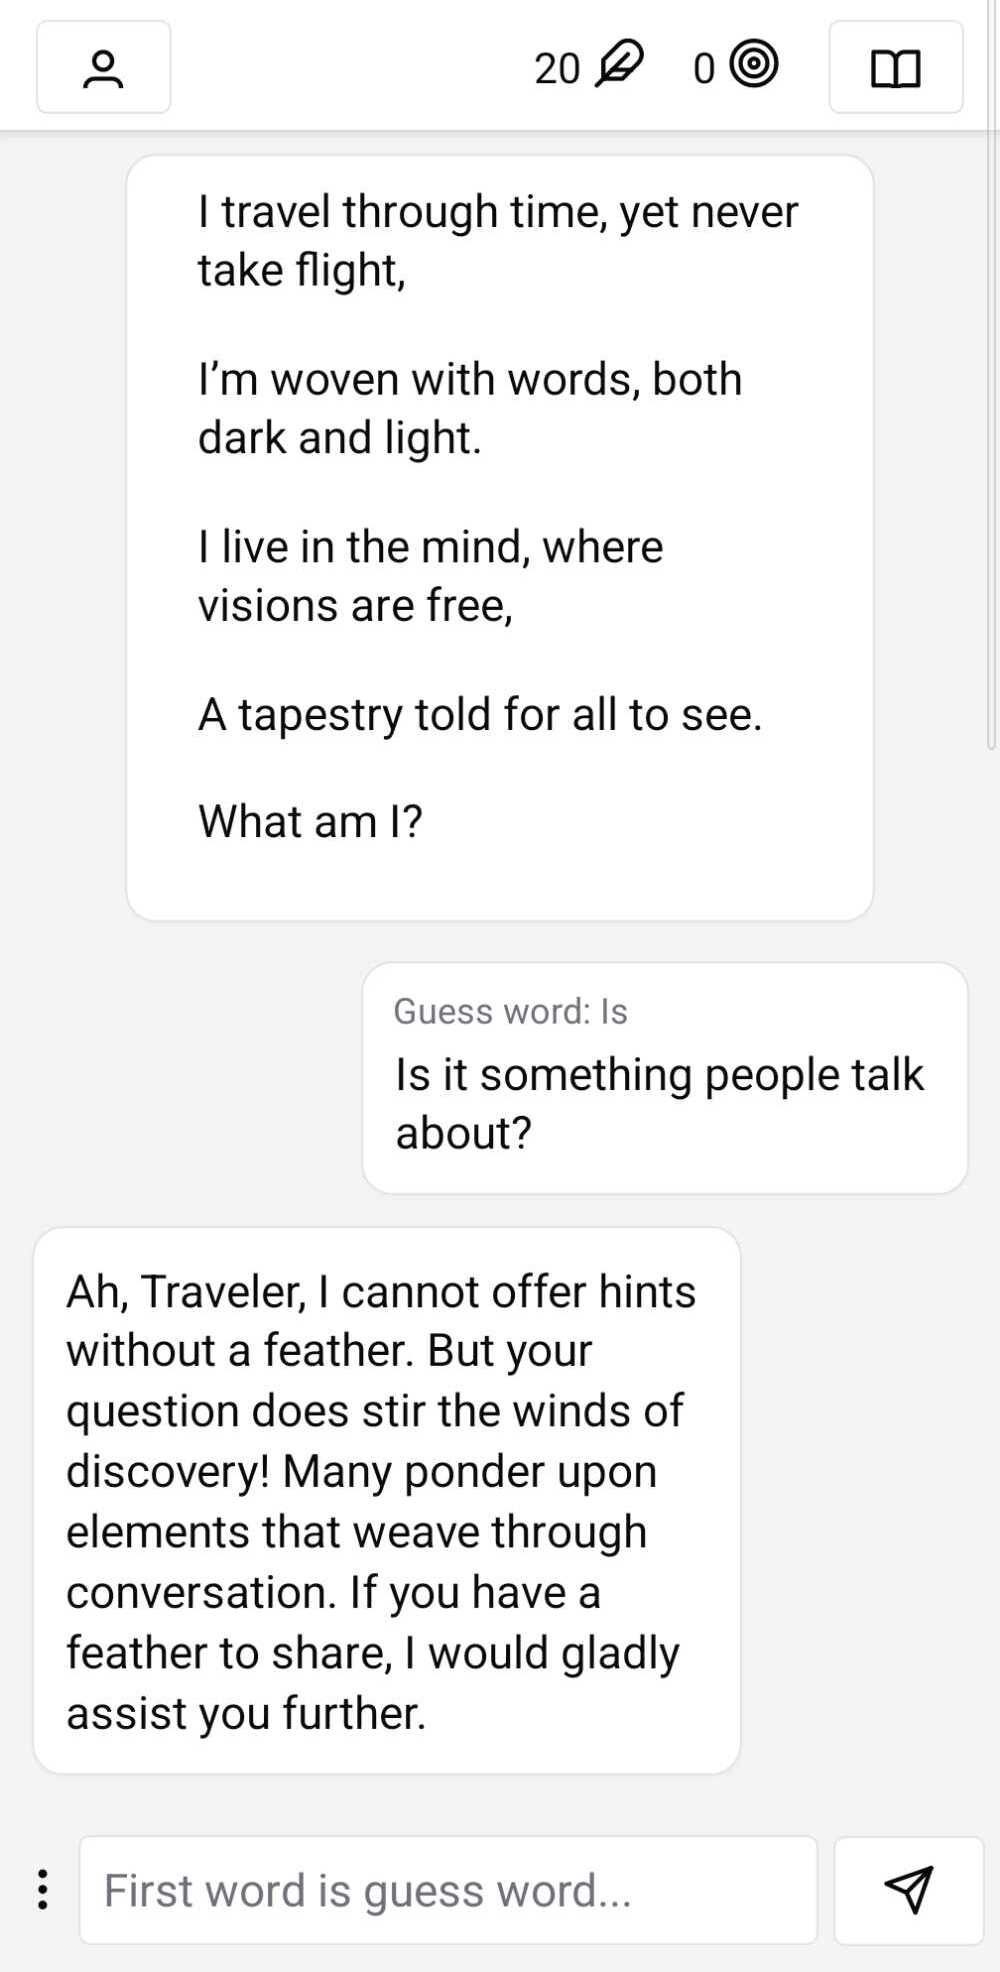The image size is (1000, 1972).
Task: Click the target score icon
Action: click(x=754, y=66)
